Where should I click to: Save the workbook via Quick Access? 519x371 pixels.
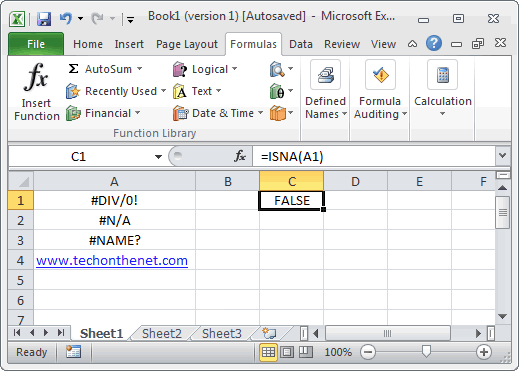44,19
